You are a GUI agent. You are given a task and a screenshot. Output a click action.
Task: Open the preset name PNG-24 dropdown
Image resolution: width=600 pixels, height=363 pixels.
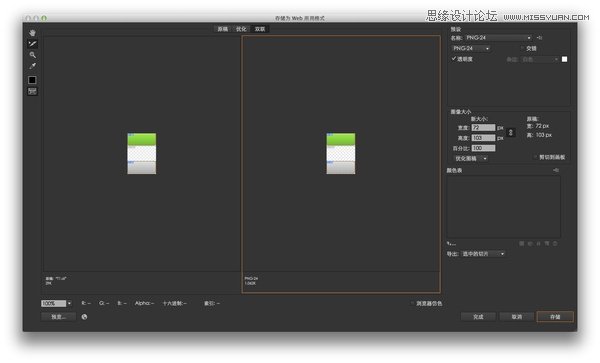tap(498, 37)
